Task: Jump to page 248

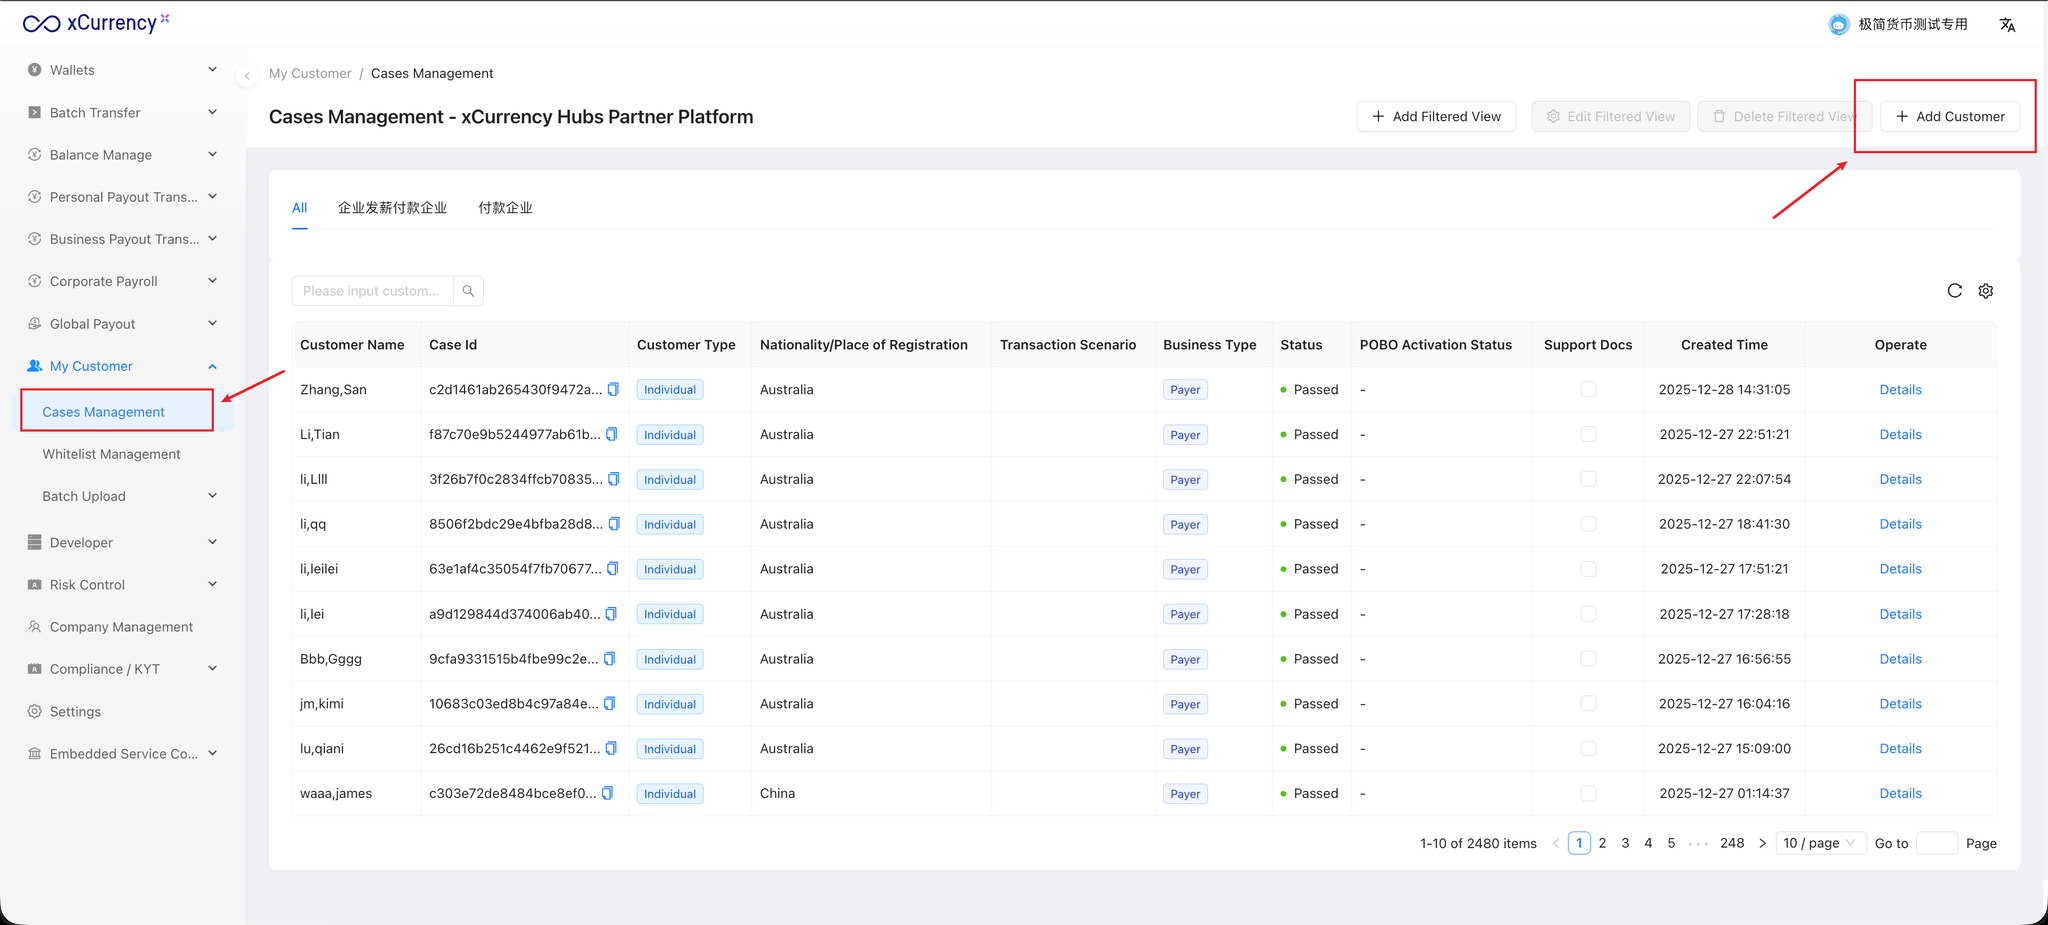Action: [1732, 843]
